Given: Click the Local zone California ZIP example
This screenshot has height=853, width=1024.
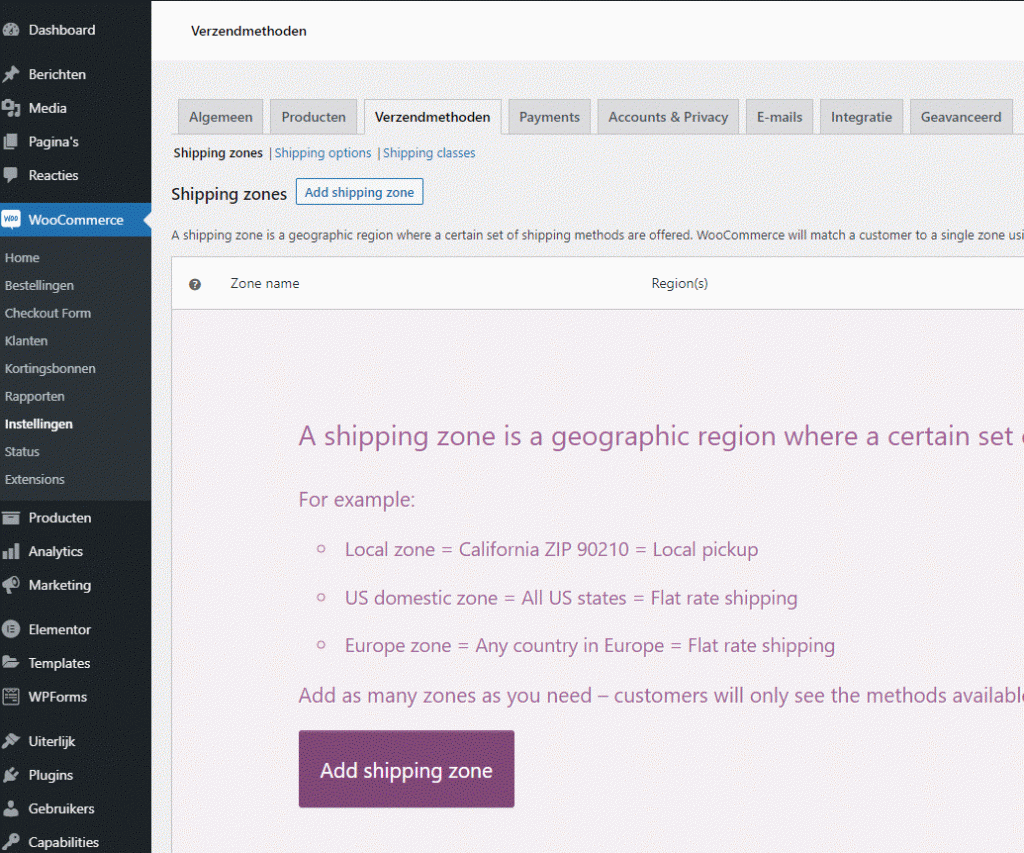Looking at the screenshot, I should click(x=551, y=550).
